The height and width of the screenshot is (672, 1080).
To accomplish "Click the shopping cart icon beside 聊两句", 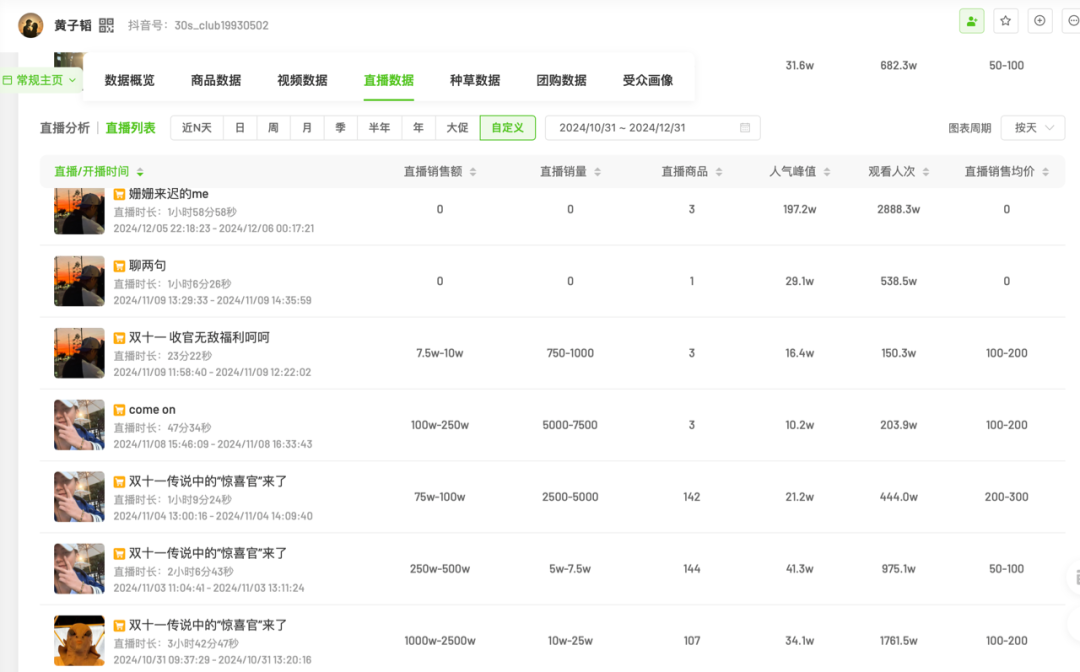I will [119, 266].
